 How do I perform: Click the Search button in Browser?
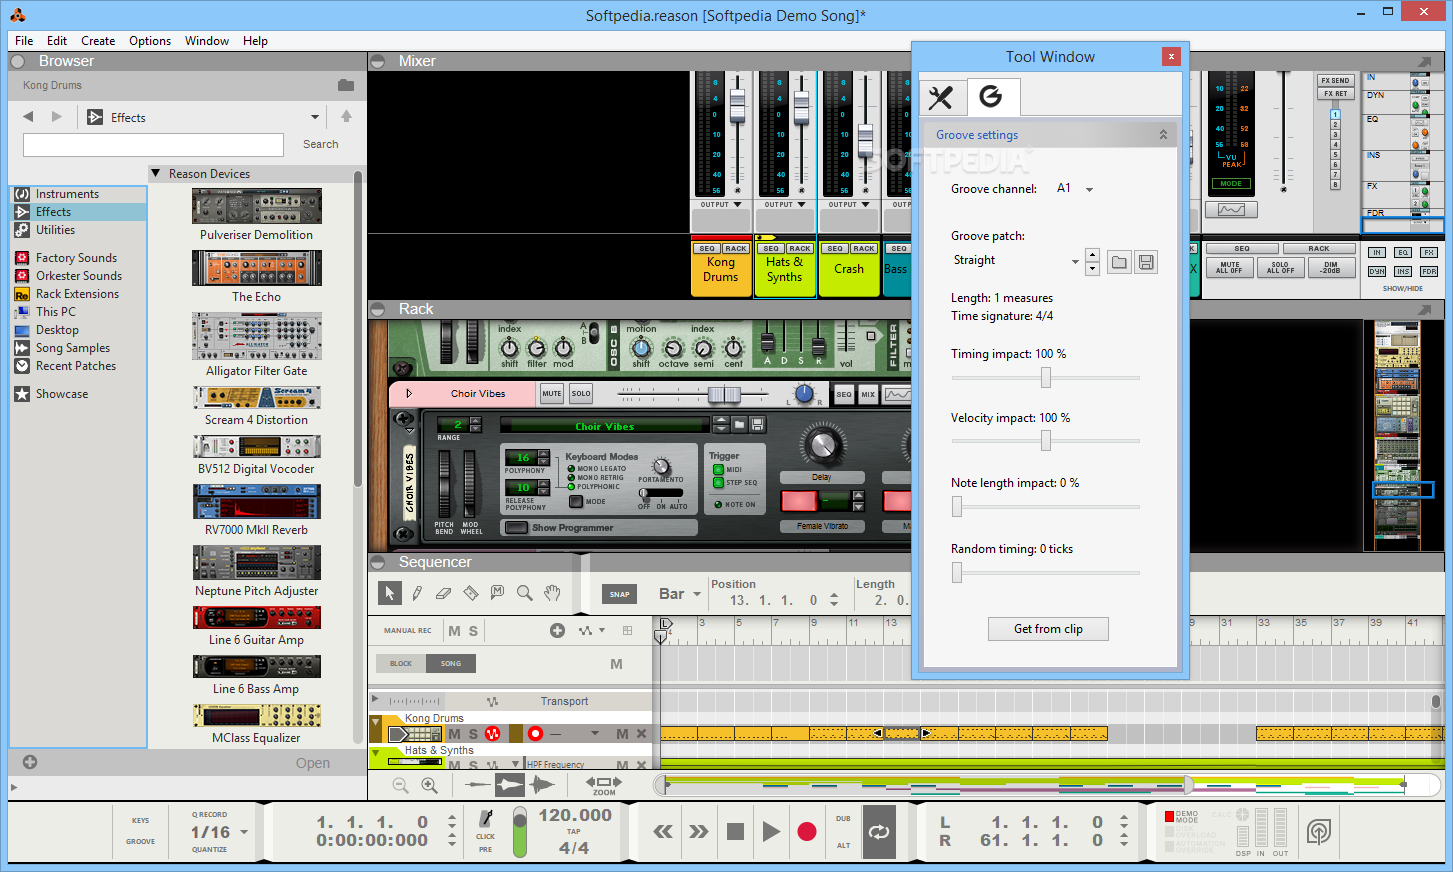point(321,144)
